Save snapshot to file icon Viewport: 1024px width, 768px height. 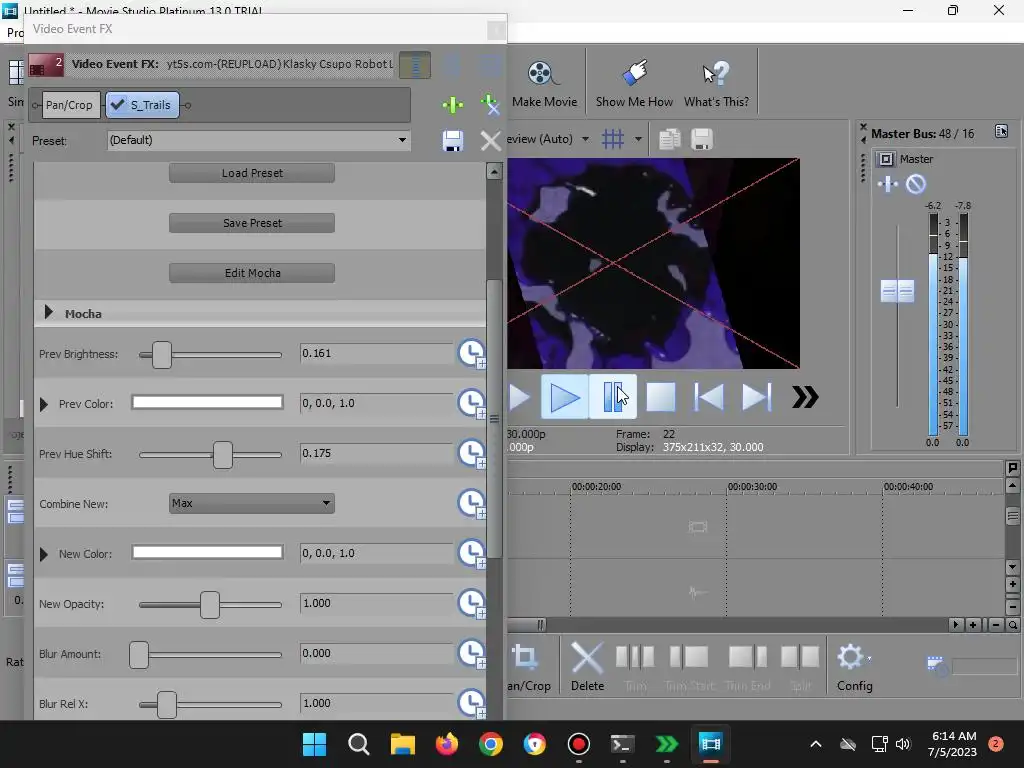pyautogui.click(x=702, y=139)
